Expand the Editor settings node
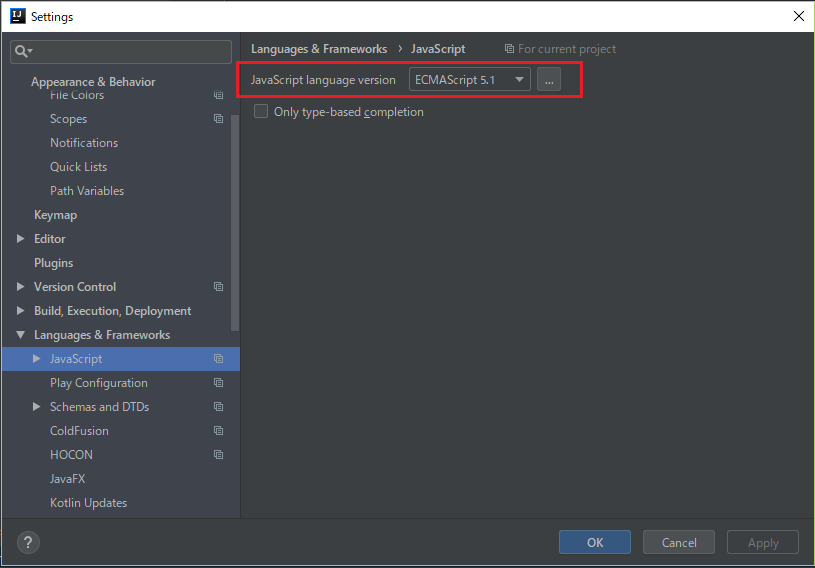815x568 pixels. tap(20, 239)
